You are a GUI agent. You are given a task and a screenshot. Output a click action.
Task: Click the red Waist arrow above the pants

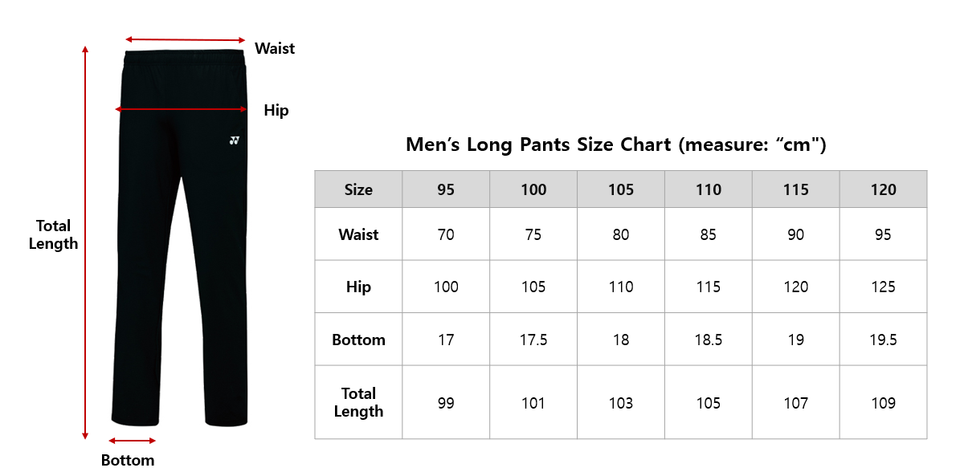185,40
